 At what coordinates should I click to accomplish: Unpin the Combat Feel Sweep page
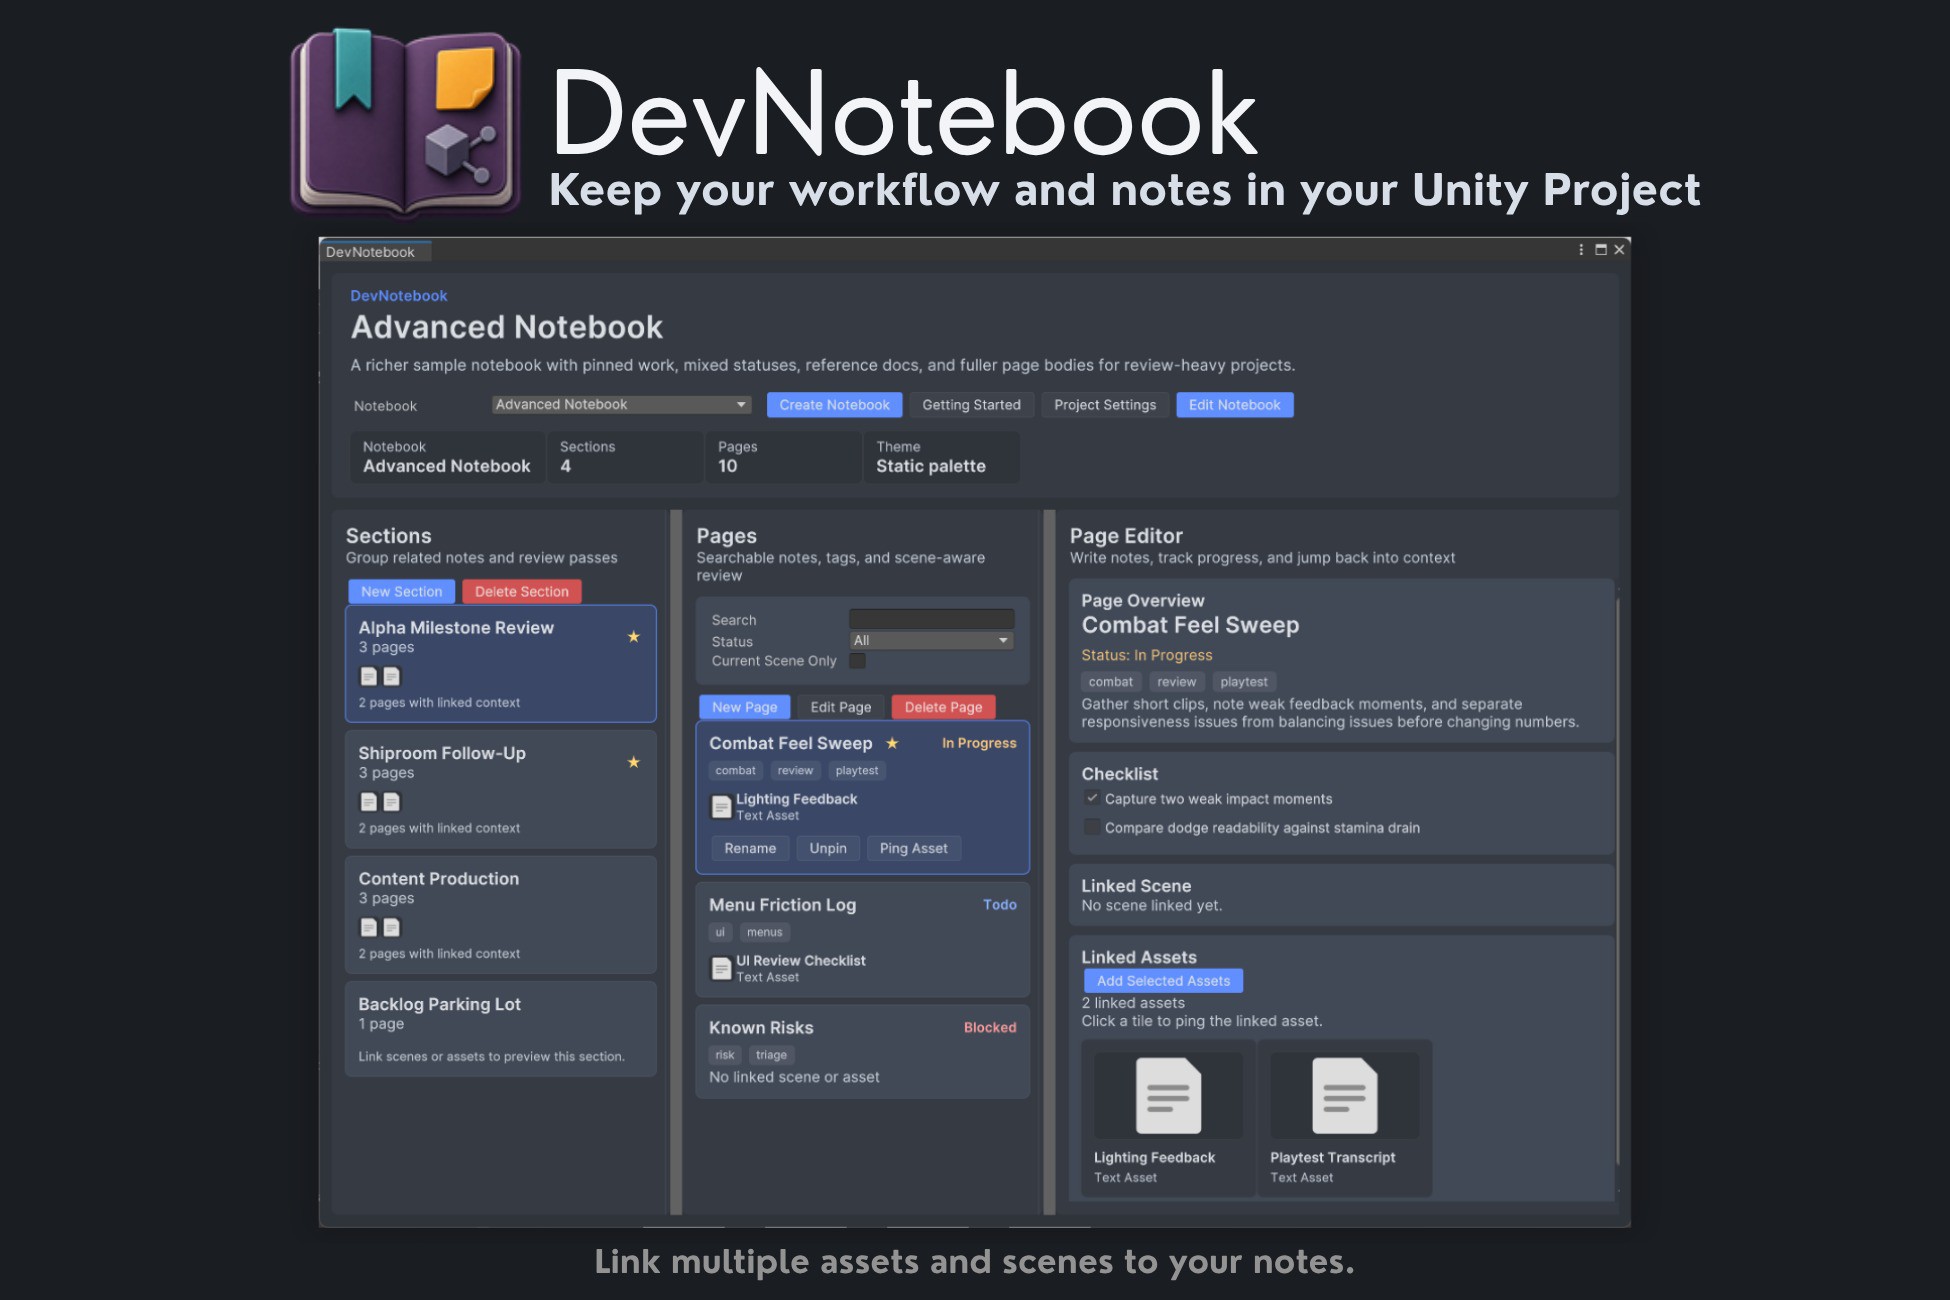click(x=828, y=848)
